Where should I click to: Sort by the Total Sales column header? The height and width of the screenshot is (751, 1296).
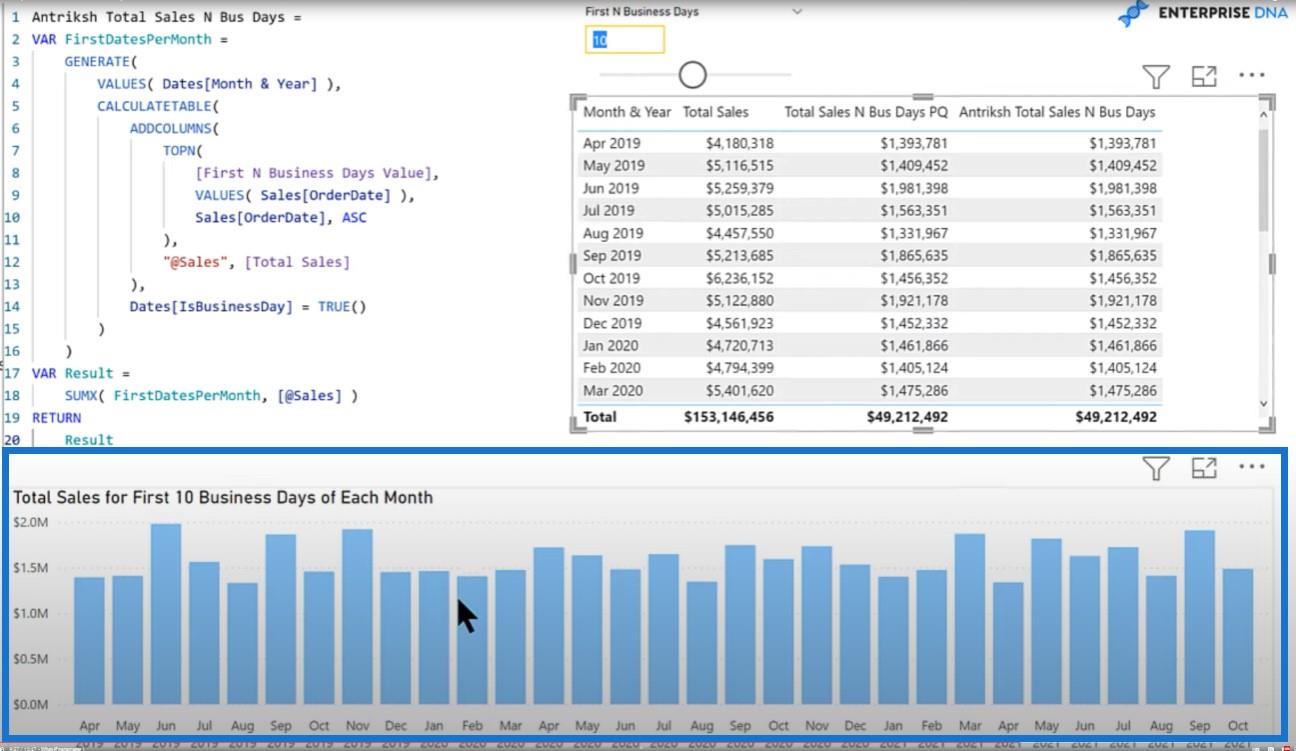coord(715,112)
